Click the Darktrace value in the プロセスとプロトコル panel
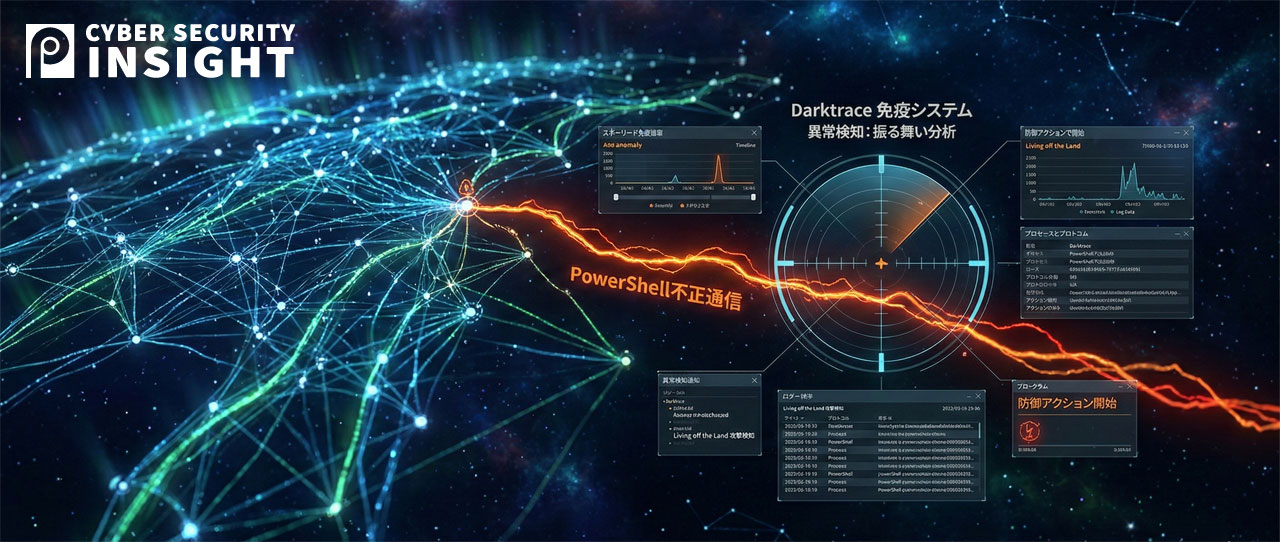The height and width of the screenshot is (542, 1280). click(1080, 244)
